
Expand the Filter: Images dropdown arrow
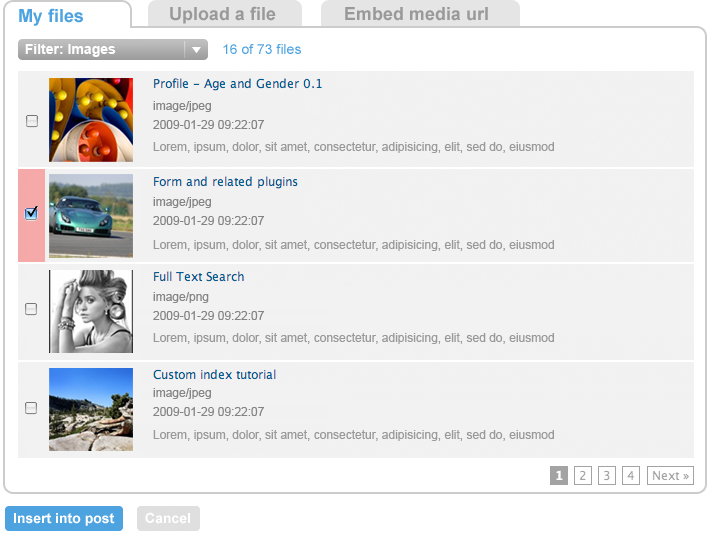pos(196,49)
